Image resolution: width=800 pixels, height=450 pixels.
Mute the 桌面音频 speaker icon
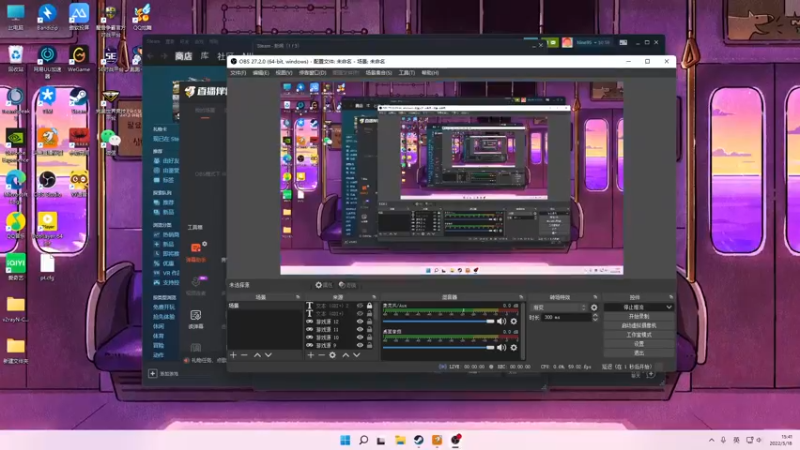coord(502,347)
